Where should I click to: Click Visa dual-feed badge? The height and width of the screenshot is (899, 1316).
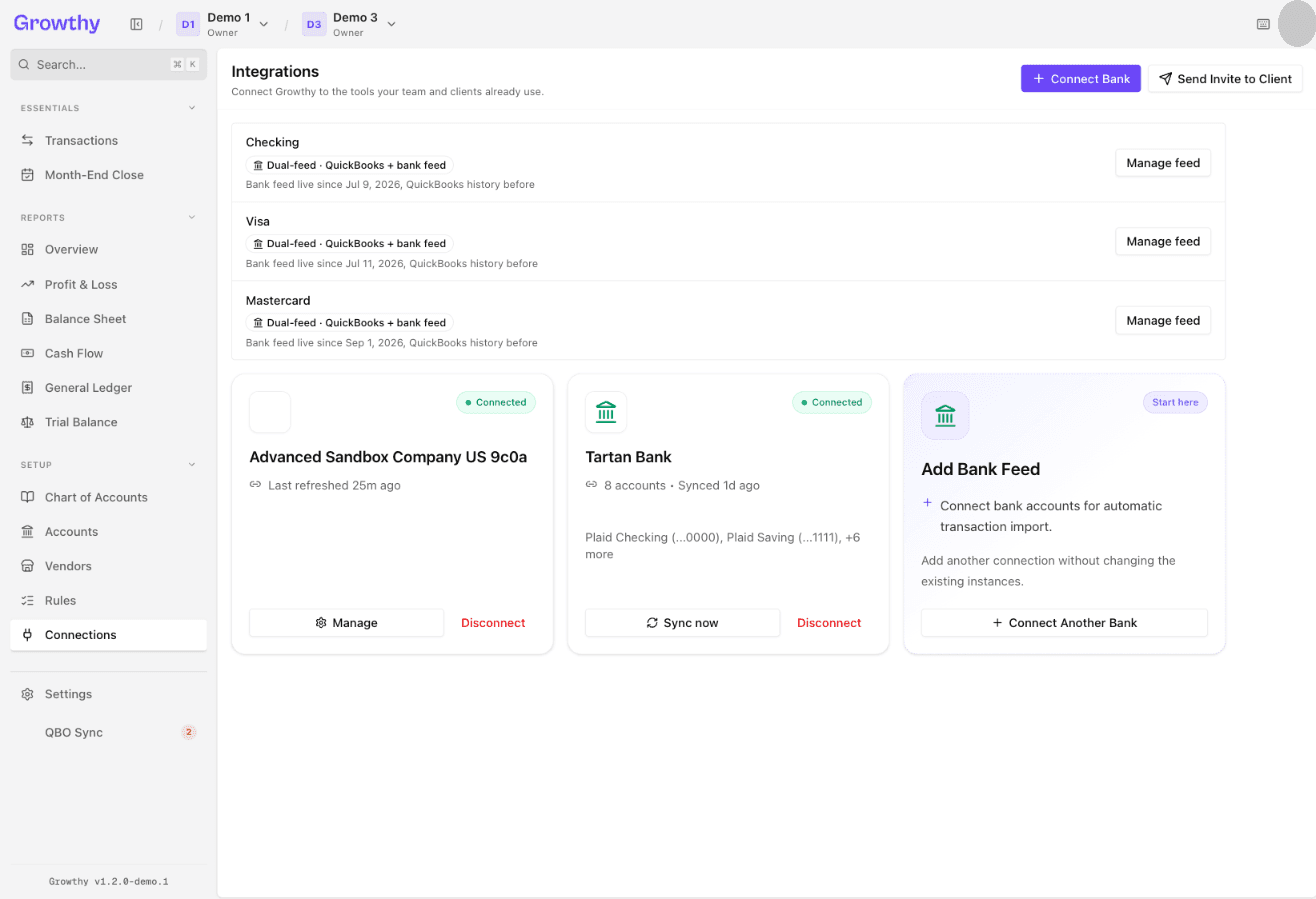[349, 244]
